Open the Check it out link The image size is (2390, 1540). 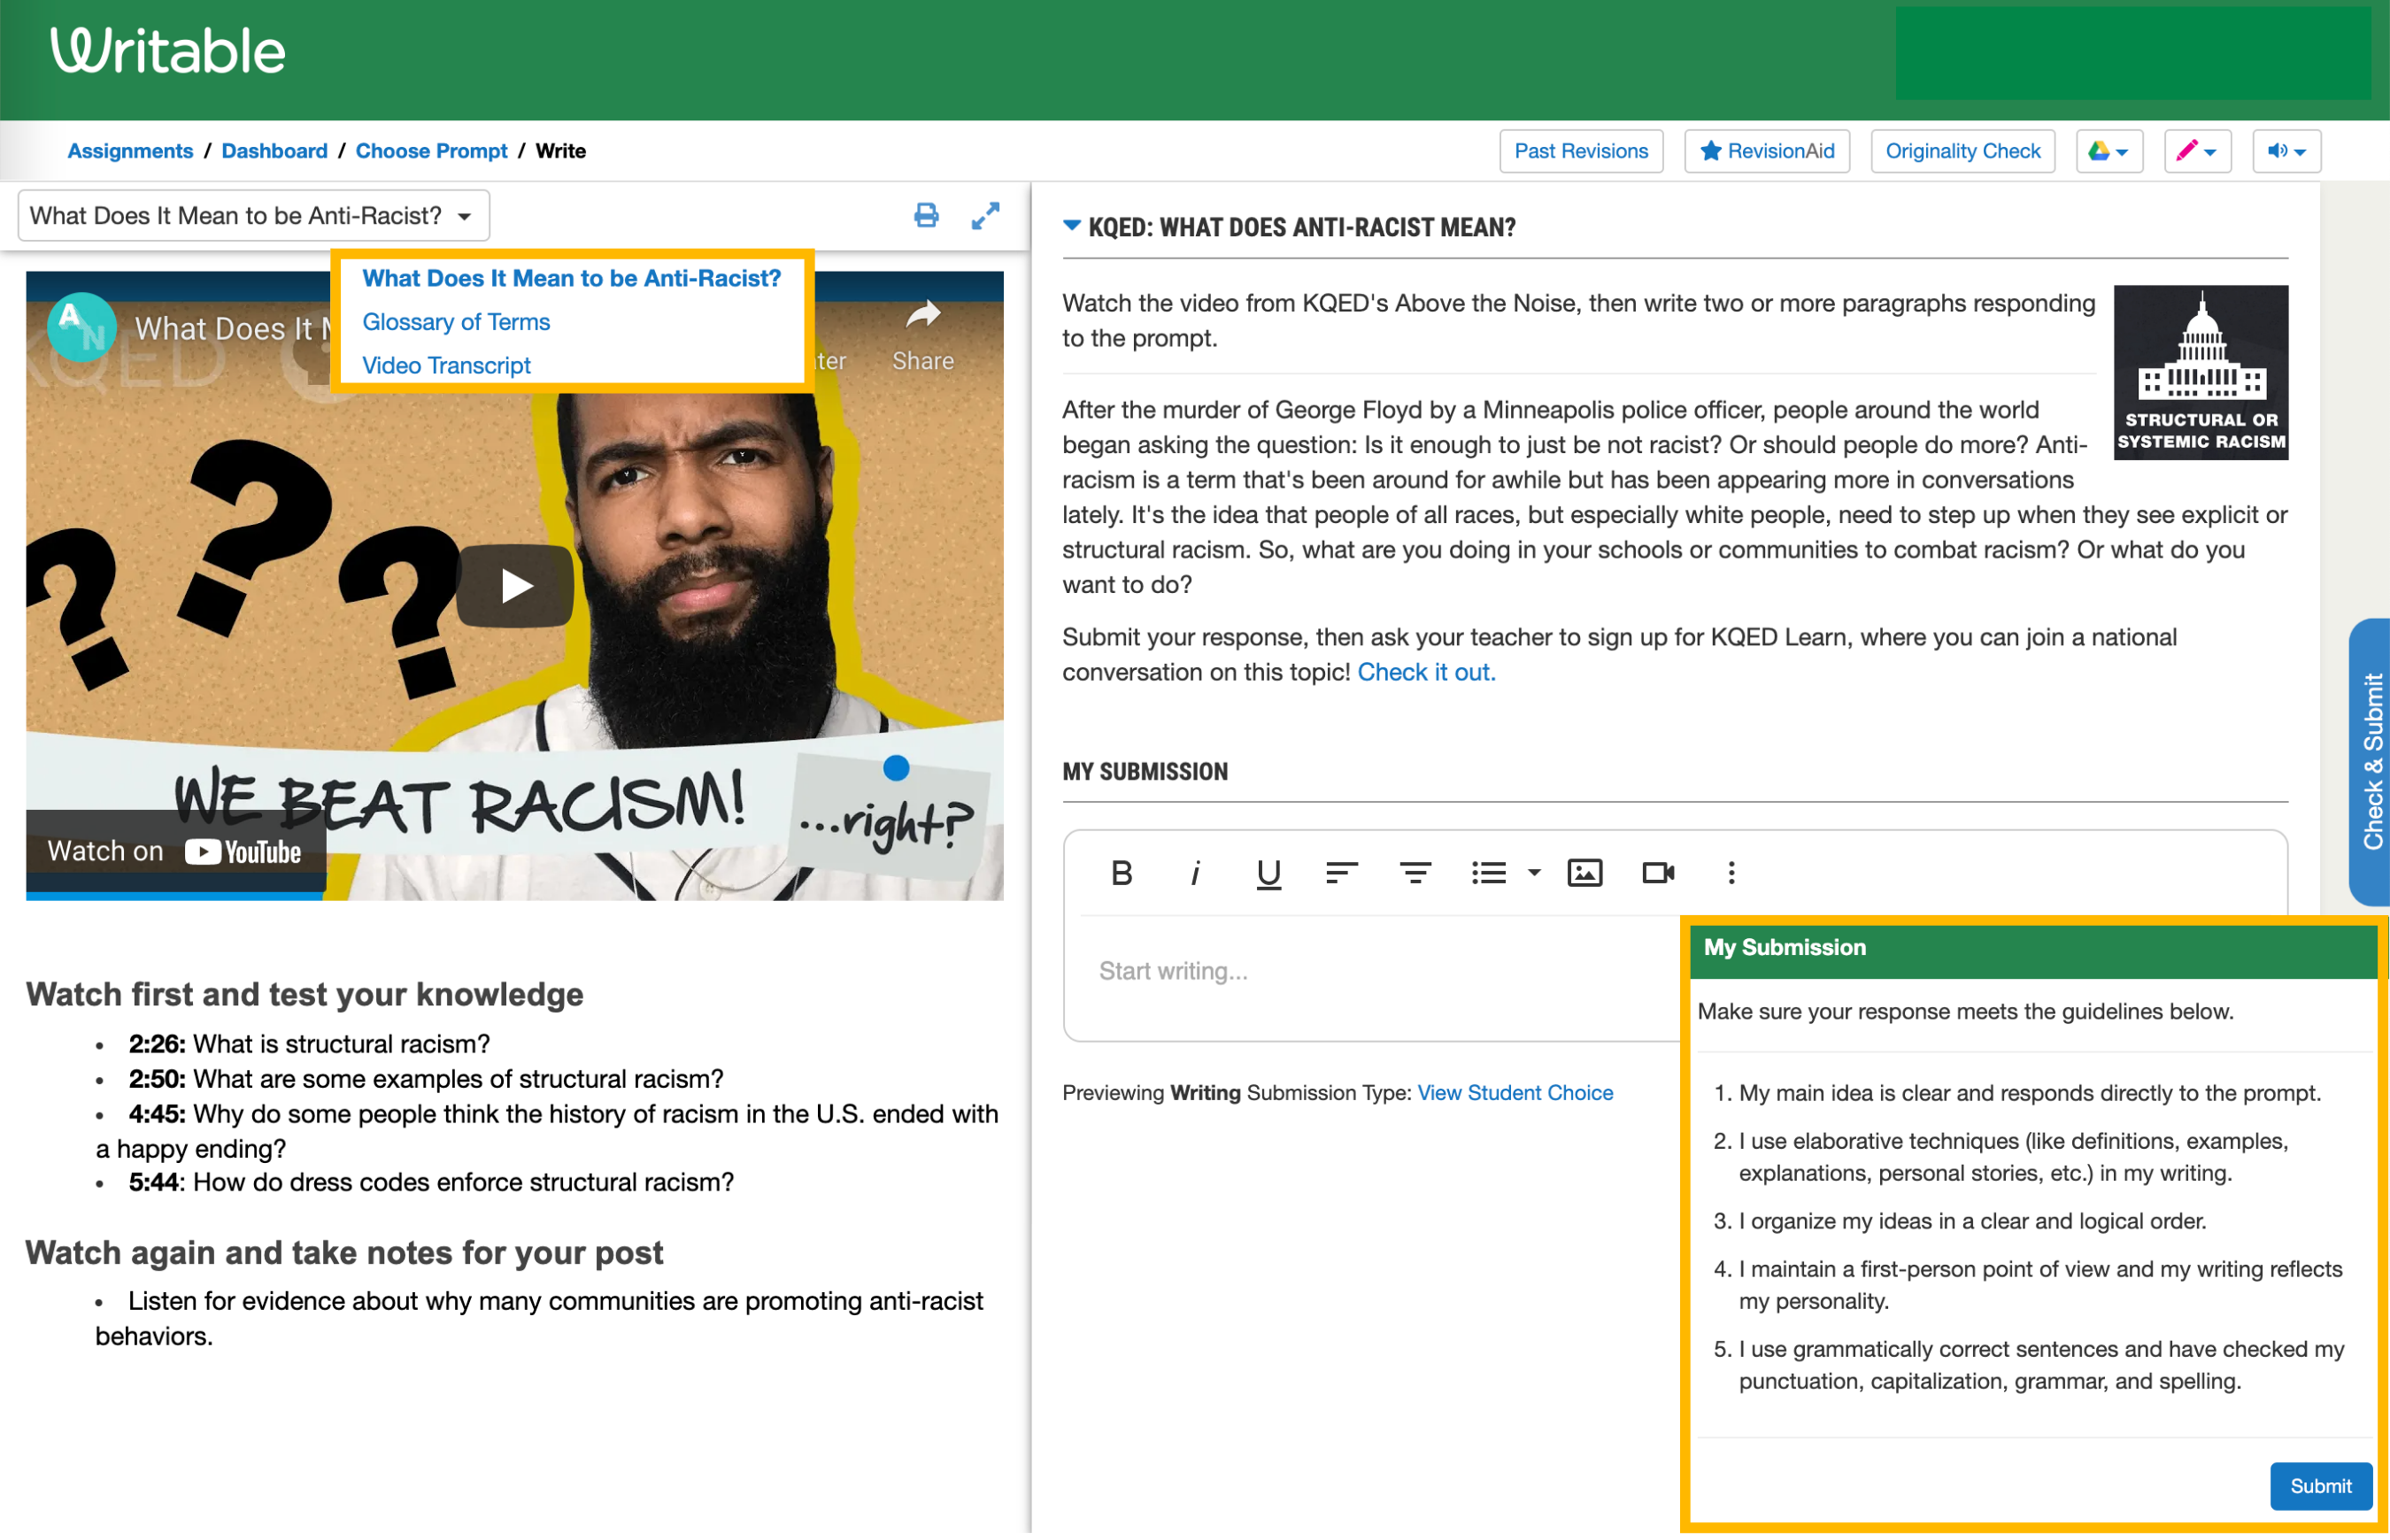[x=1426, y=673]
